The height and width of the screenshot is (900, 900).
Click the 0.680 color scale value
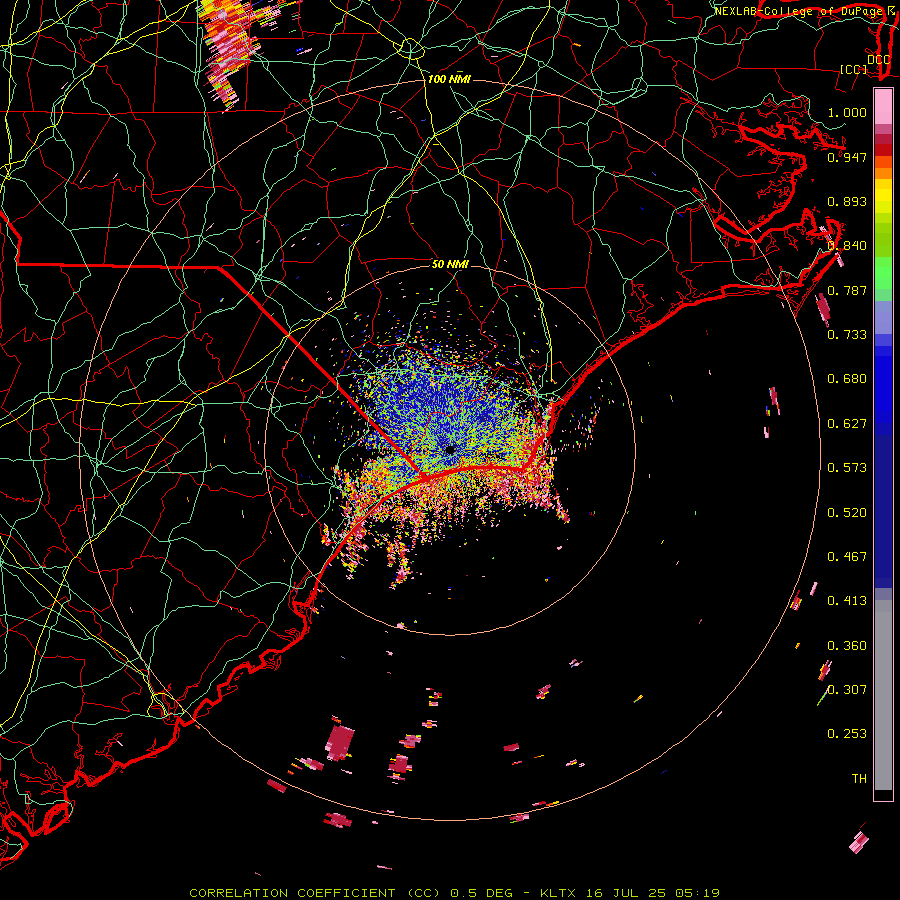(847, 379)
